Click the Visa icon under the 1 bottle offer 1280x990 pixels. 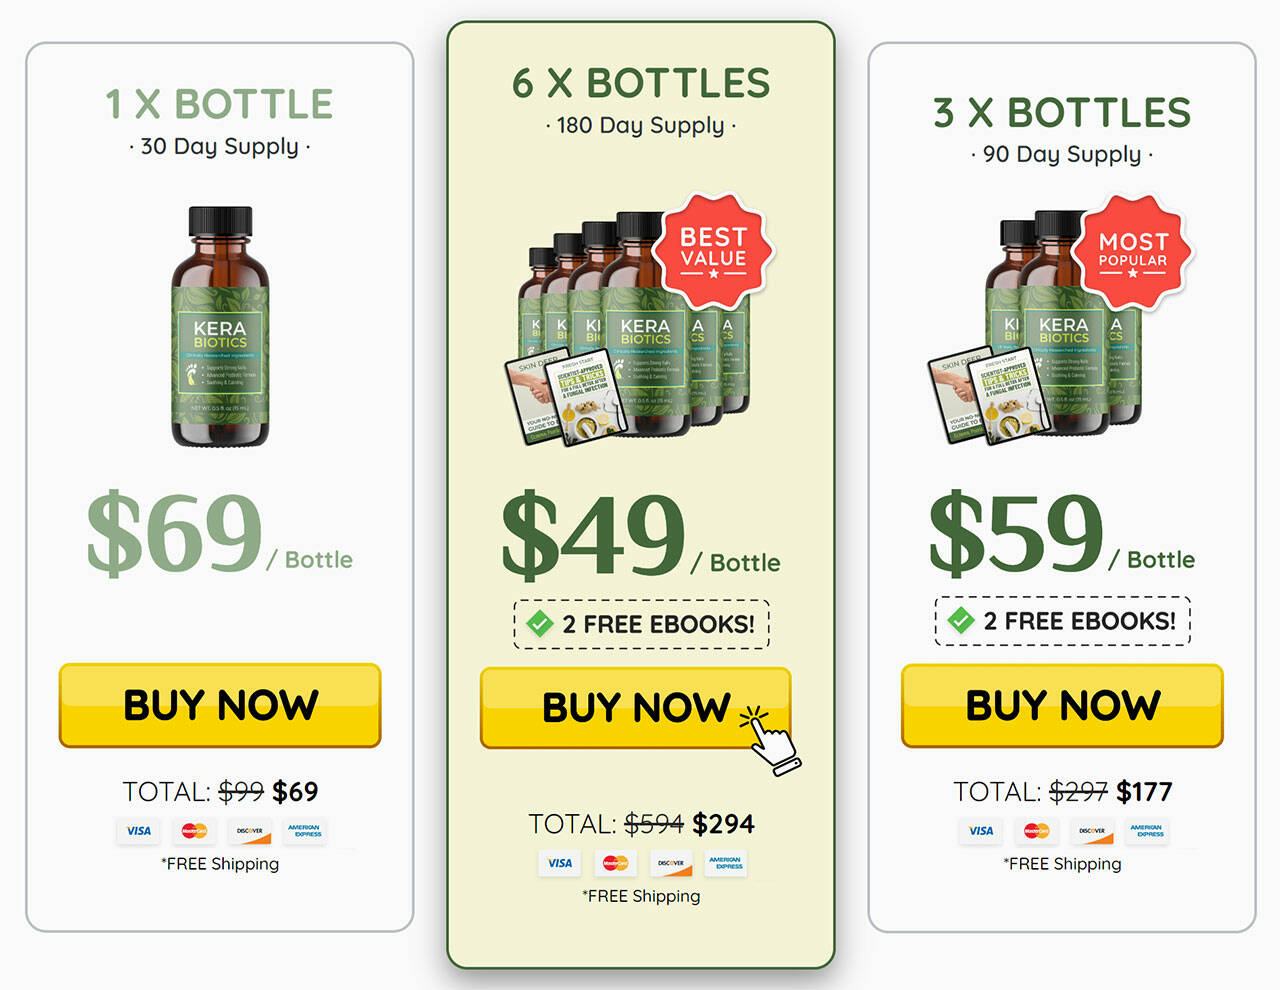(138, 831)
